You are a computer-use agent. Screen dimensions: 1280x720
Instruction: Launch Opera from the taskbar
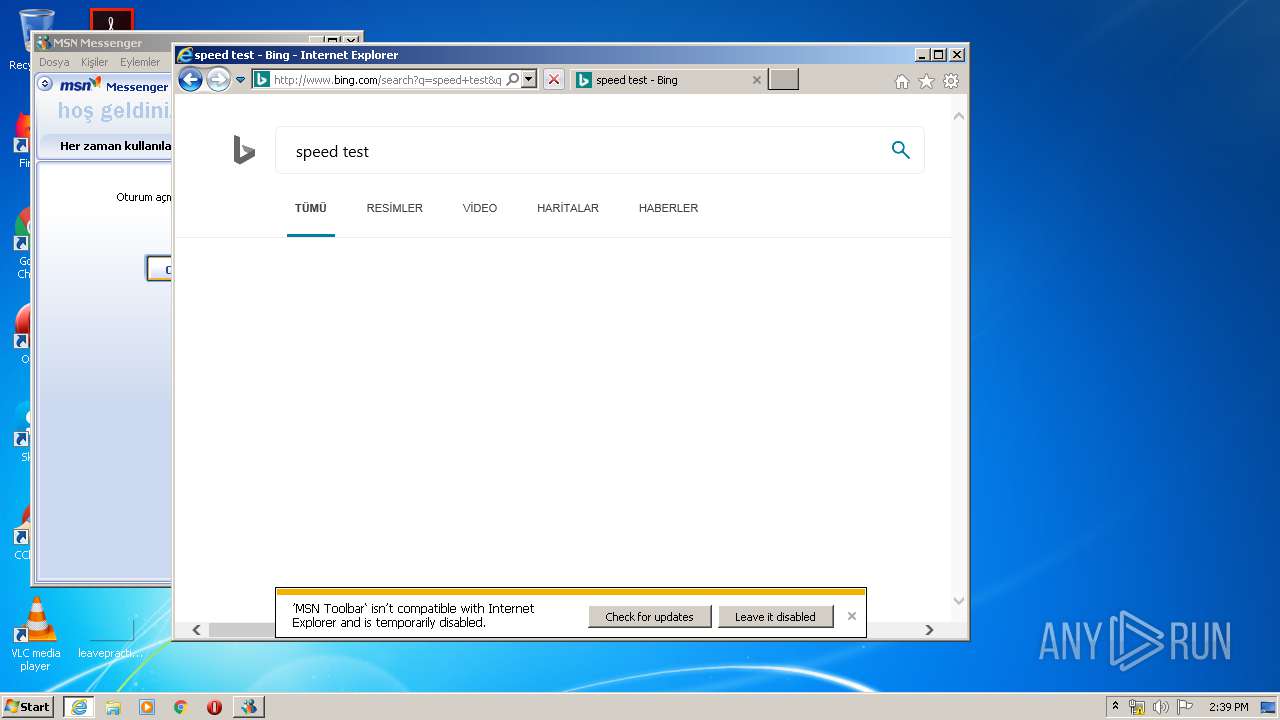tap(214, 707)
